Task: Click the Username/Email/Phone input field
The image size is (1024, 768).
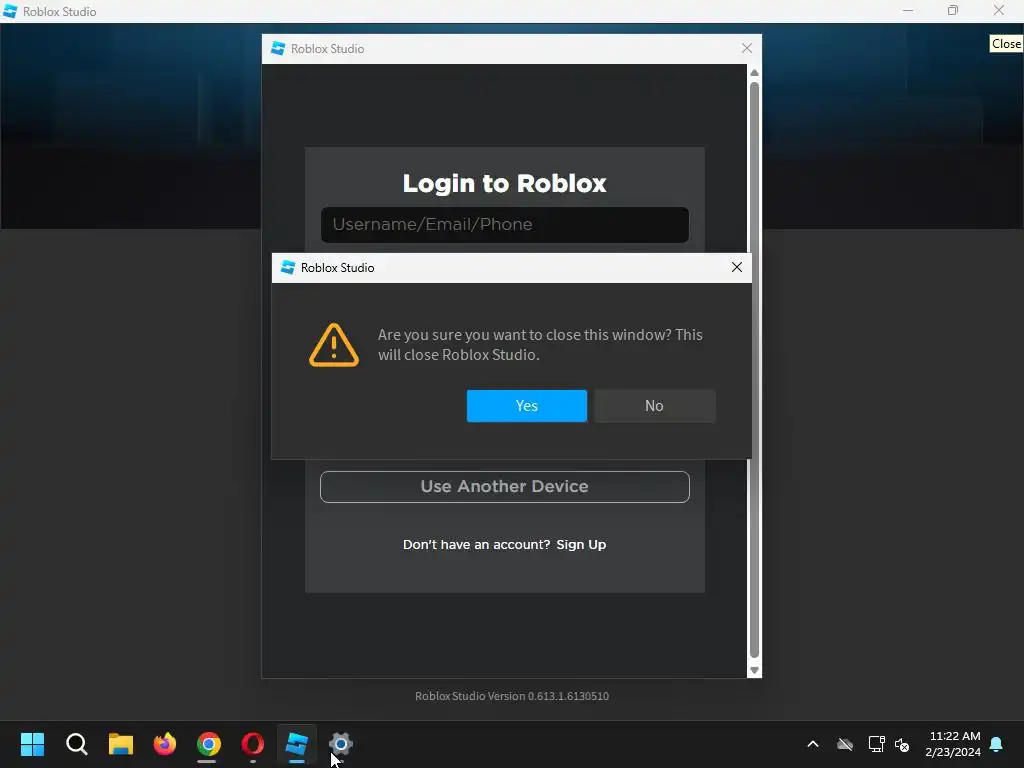Action: (505, 225)
